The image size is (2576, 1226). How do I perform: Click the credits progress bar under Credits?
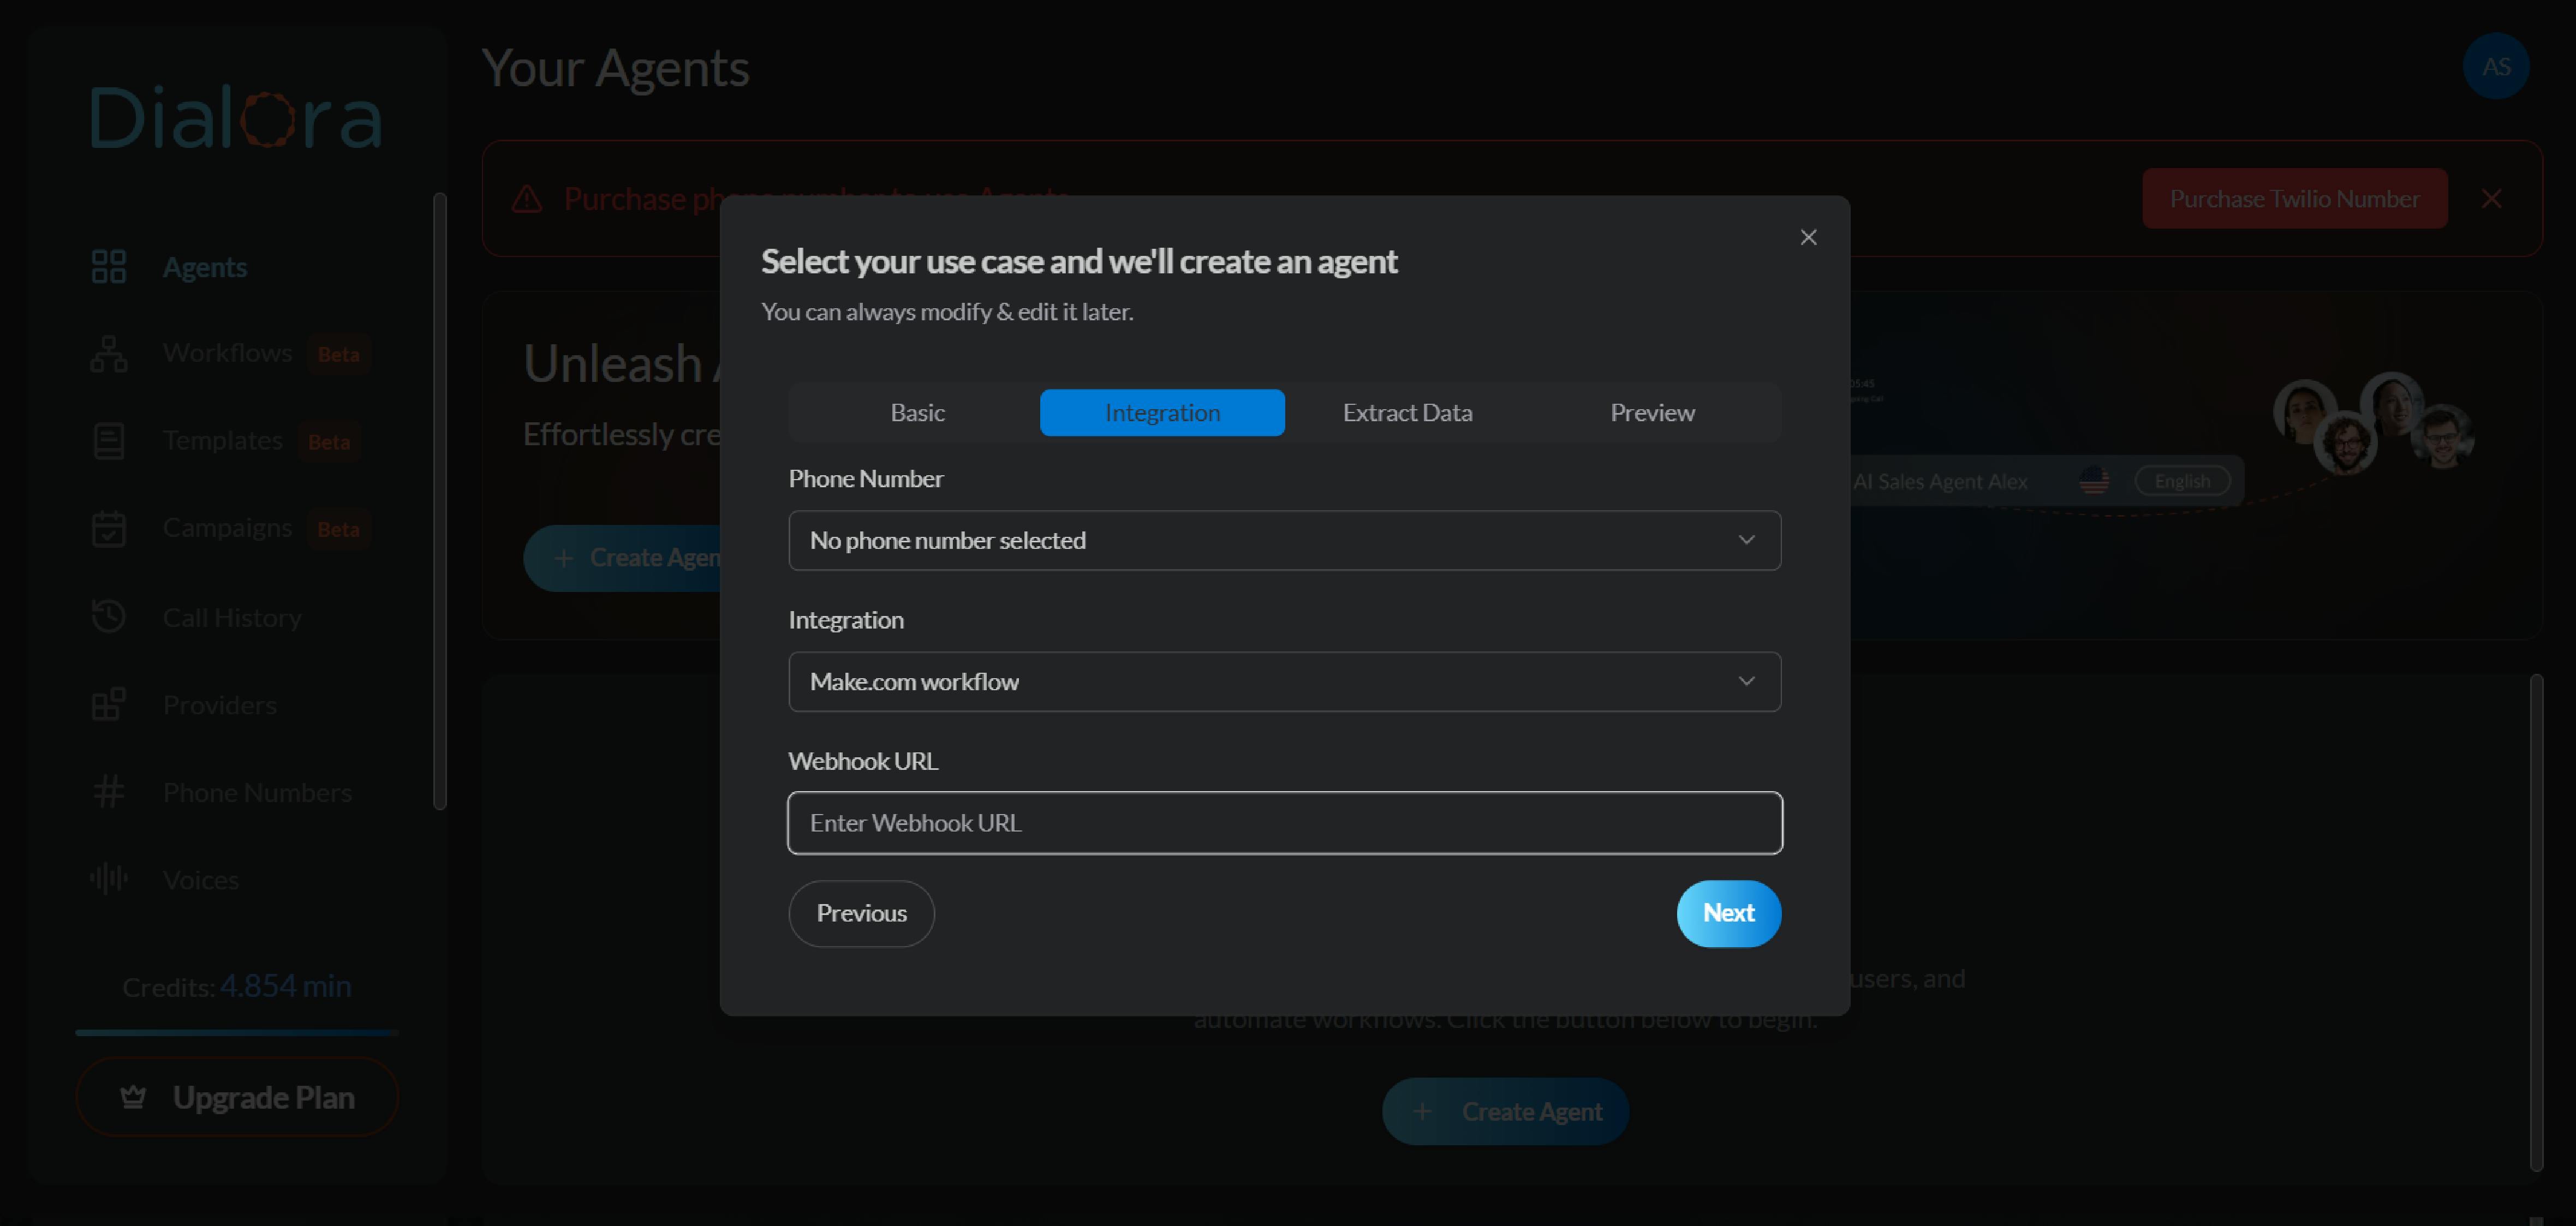(236, 1033)
